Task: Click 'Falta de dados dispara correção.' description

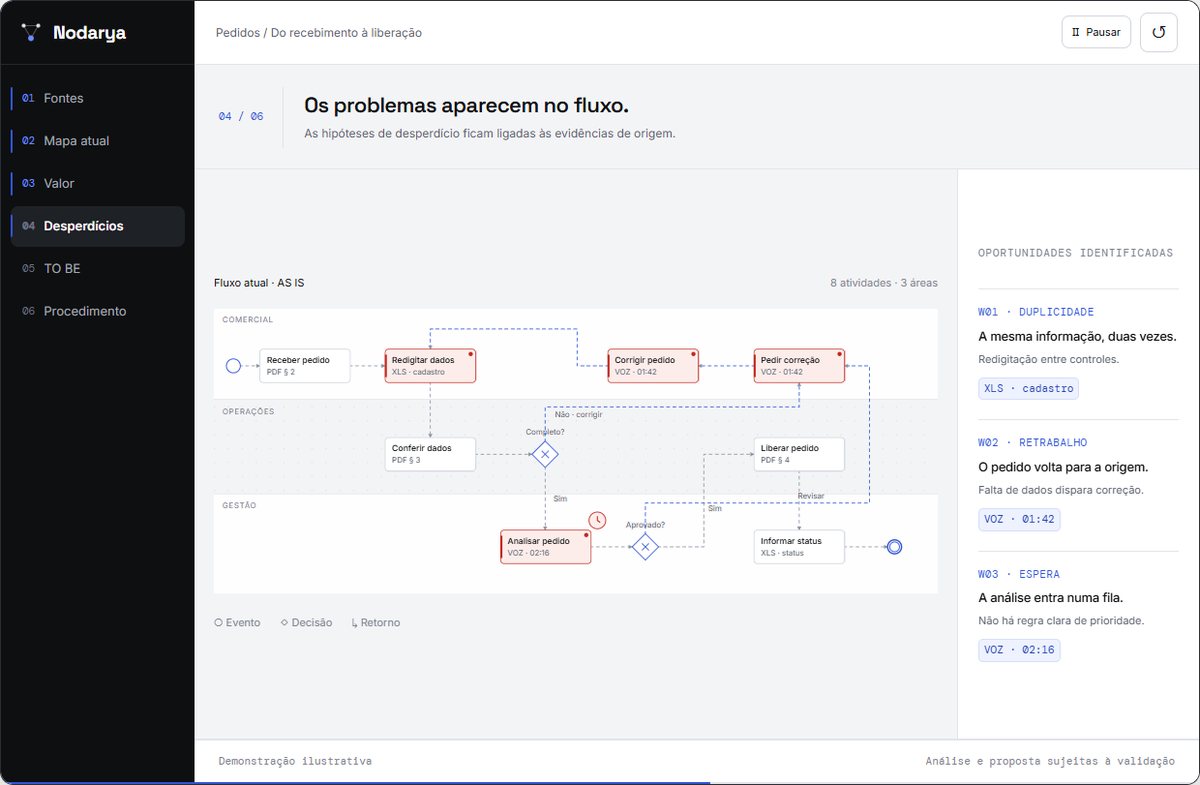Action: click(x=1060, y=490)
